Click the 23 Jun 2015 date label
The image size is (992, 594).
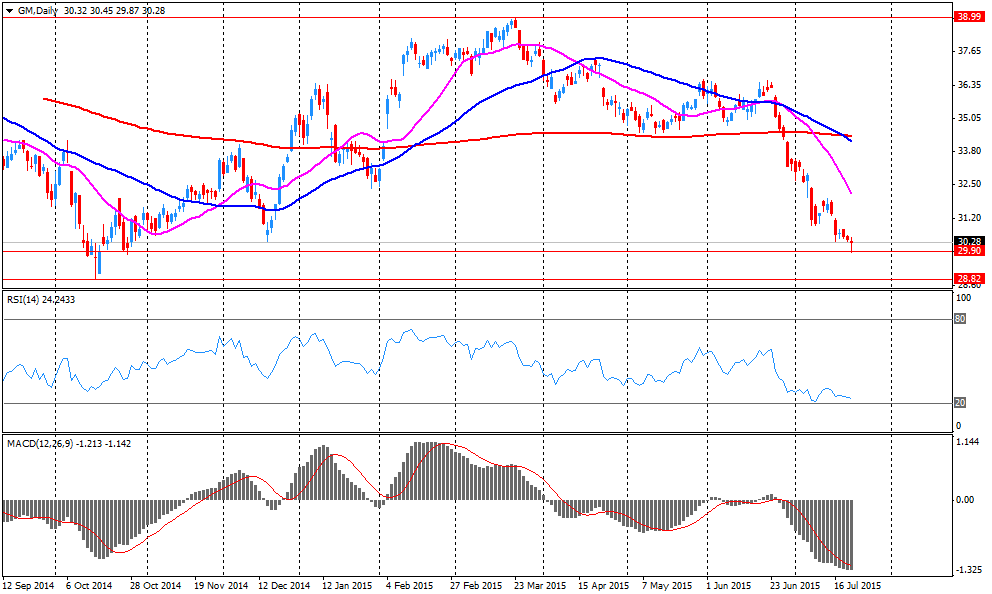coord(795,586)
